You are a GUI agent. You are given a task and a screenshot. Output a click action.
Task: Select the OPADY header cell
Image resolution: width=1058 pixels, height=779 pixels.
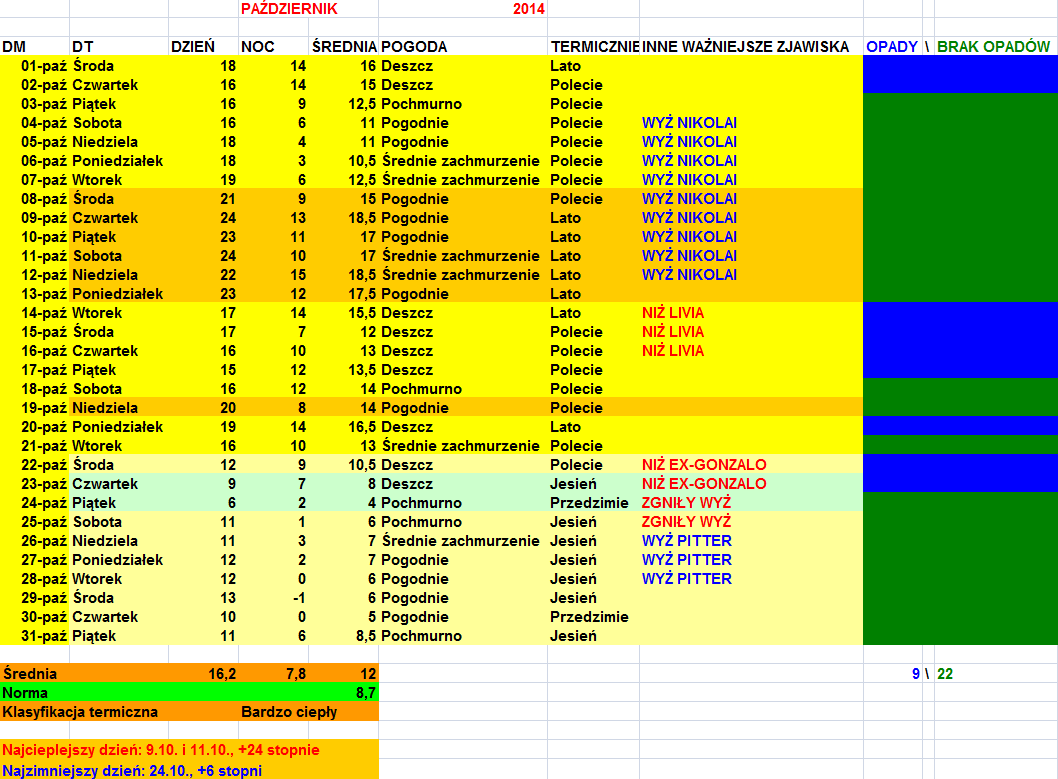[x=891, y=47]
